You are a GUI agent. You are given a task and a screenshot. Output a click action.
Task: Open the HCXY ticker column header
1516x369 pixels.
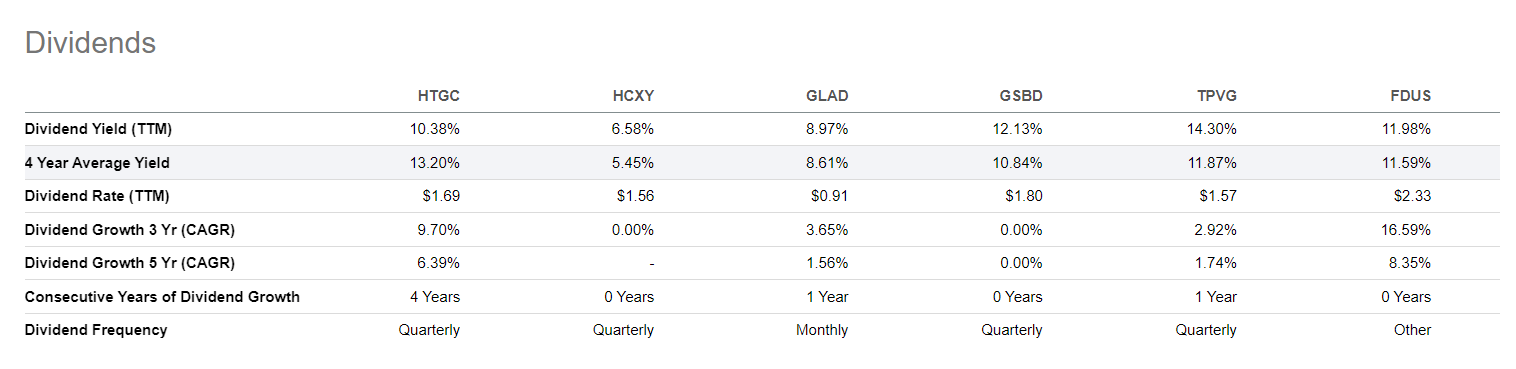click(633, 96)
